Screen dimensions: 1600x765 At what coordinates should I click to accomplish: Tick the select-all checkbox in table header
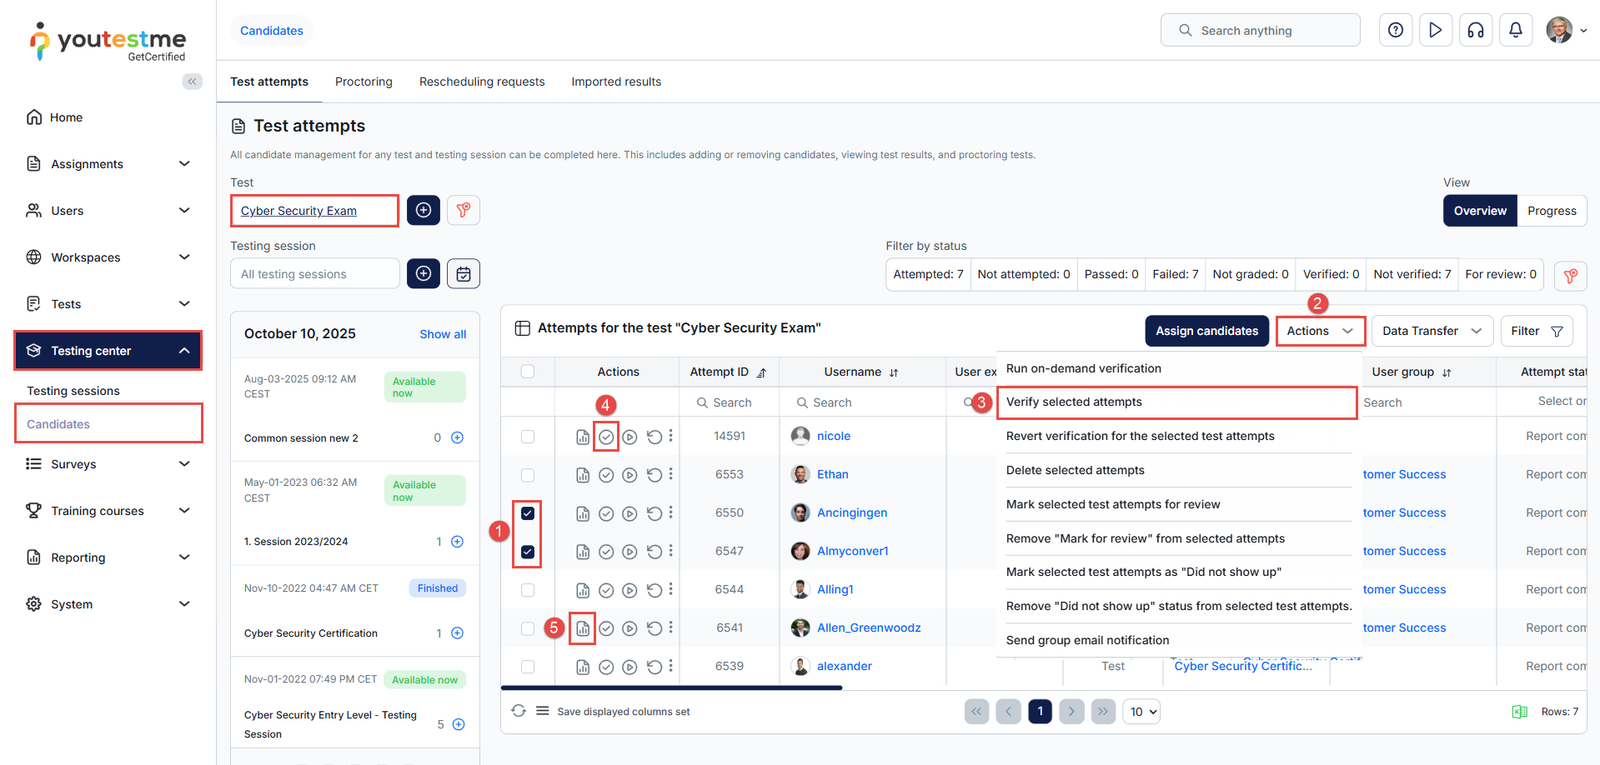click(x=528, y=372)
